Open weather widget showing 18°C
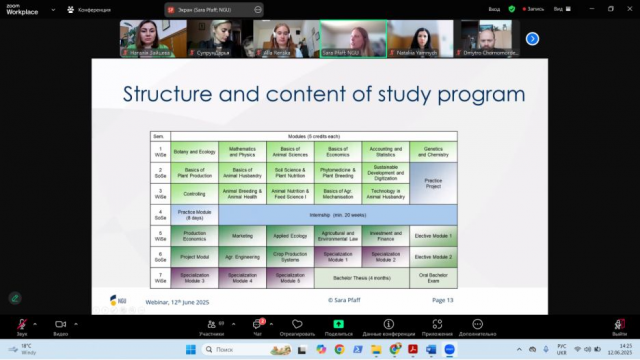640x360 pixels. pyautogui.click(x=23, y=349)
